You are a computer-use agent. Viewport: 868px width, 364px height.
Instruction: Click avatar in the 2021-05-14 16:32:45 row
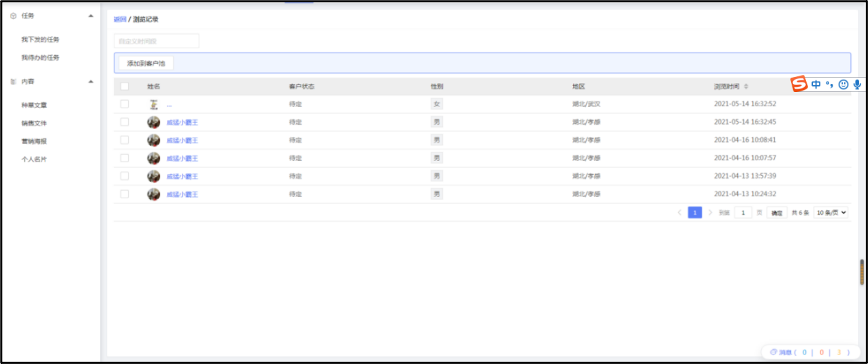click(153, 122)
